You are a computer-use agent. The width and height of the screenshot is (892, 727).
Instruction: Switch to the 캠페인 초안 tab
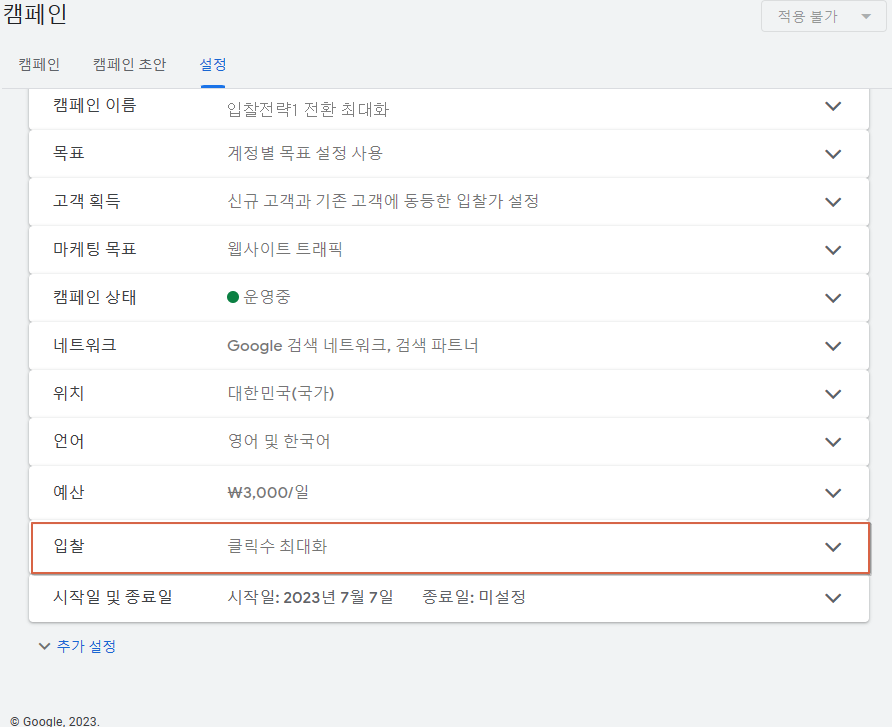[x=129, y=64]
